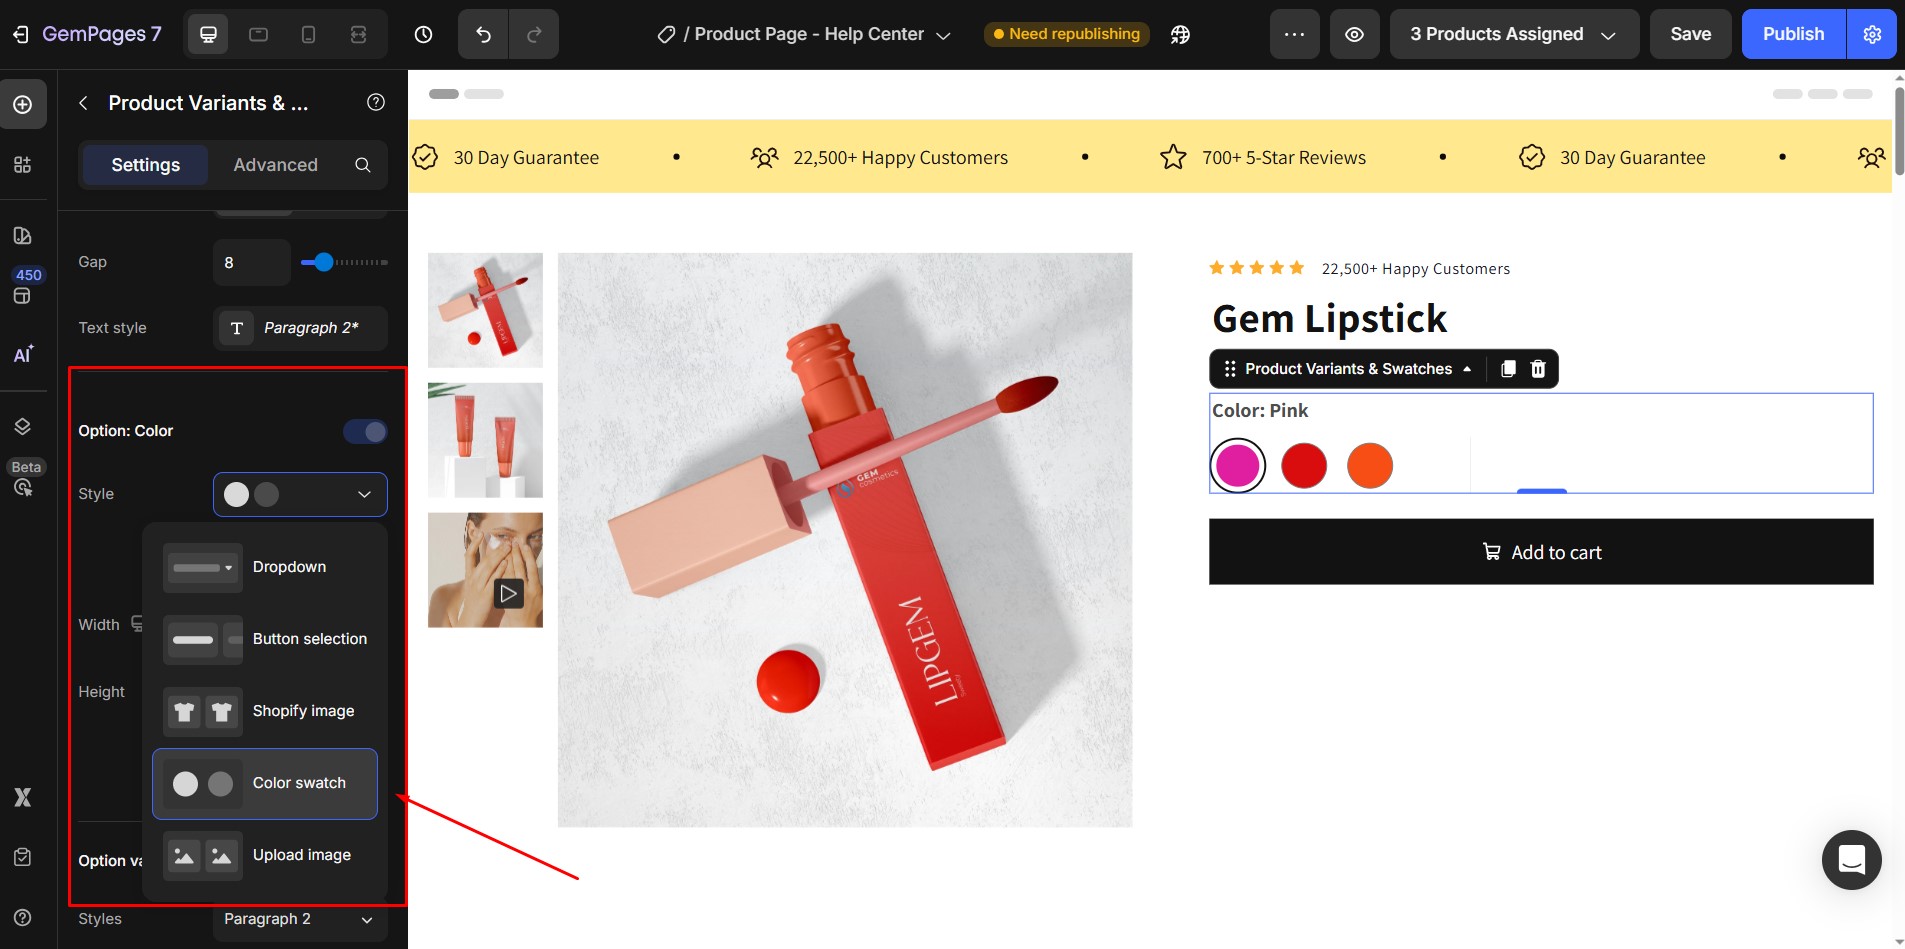Click the Undo arrow in the toolbar

tap(482, 33)
